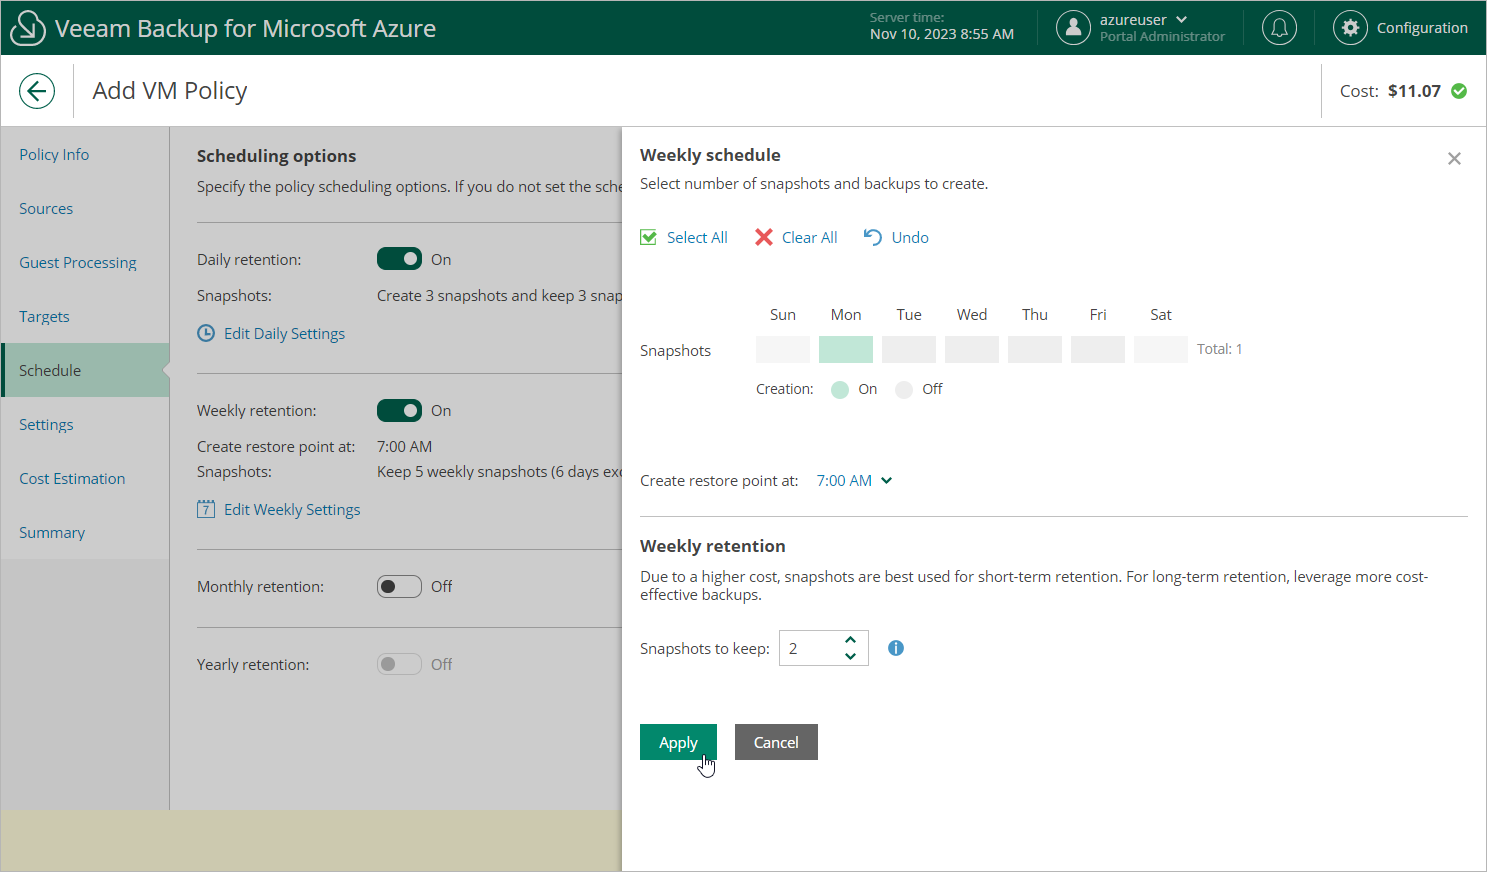Expand the azureuser account menu chevron

(1182, 20)
